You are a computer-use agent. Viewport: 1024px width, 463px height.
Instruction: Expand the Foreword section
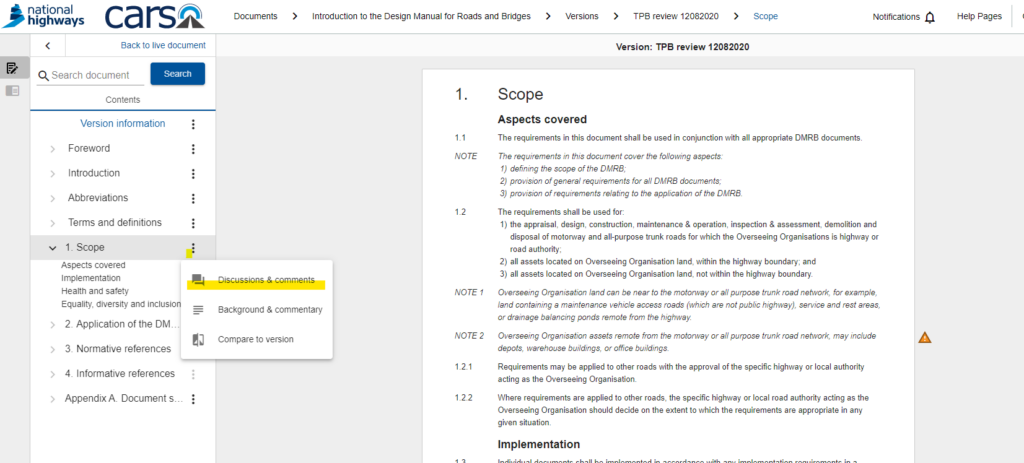point(53,149)
